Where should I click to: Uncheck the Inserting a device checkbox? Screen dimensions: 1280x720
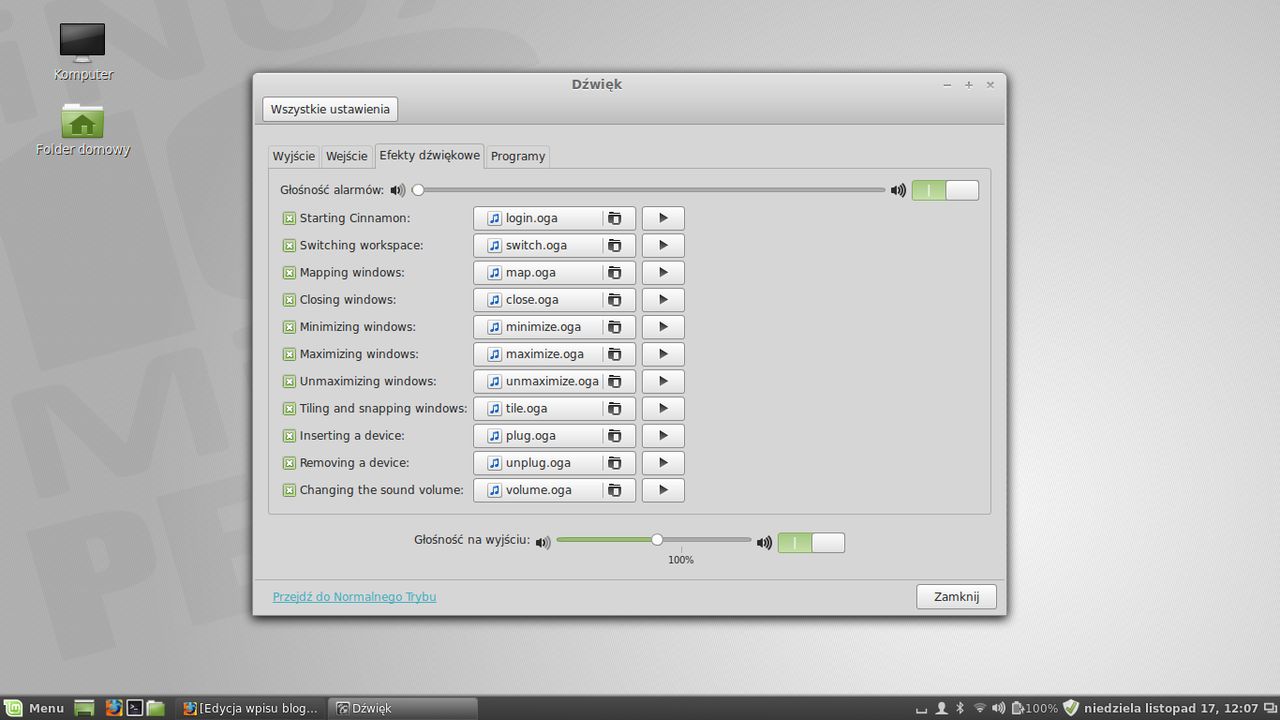[x=289, y=436]
